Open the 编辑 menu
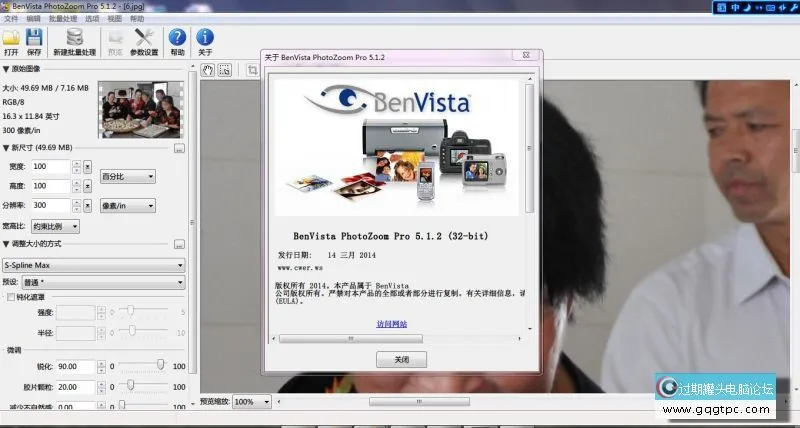Image resolution: width=800 pixels, height=428 pixels. click(34, 18)
